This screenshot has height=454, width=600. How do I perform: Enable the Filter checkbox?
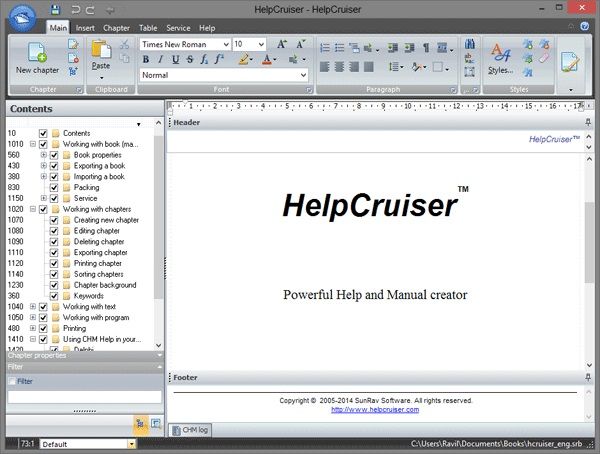[12, 381]
